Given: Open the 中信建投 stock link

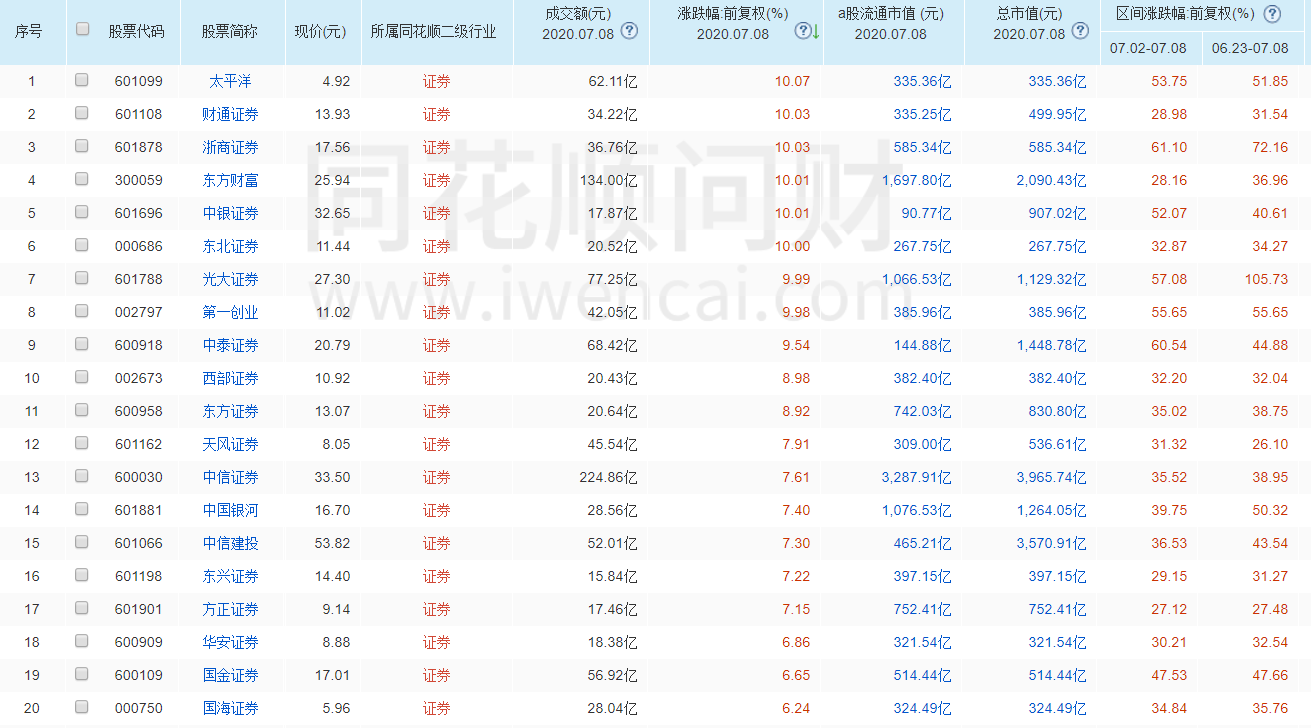Looking at the screenshot, I should [x=230, y=543].
